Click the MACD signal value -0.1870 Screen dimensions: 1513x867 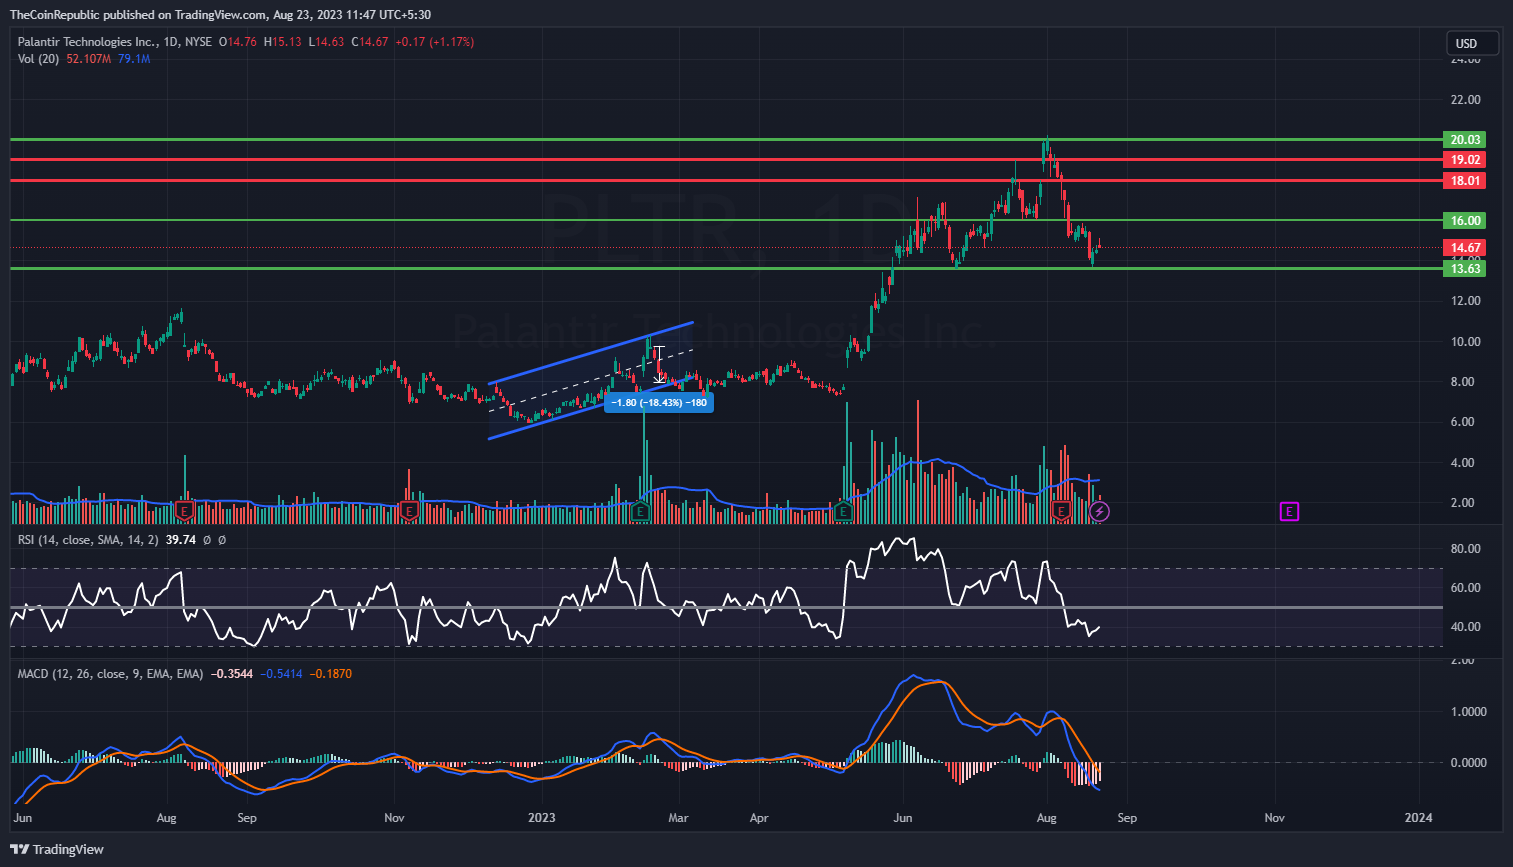pos(330,674)
